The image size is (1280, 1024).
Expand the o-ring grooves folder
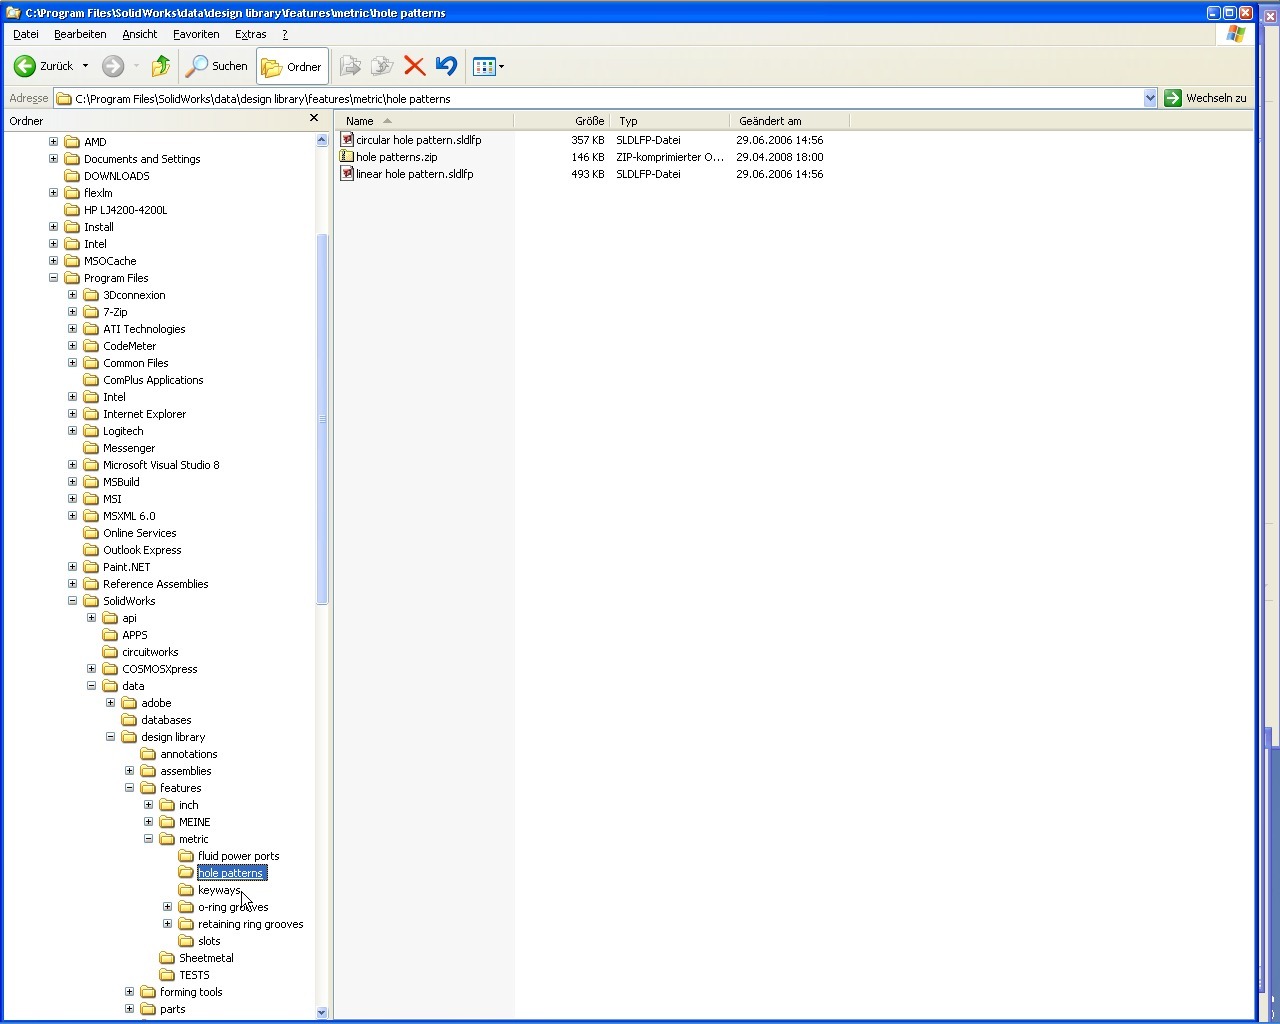[168, 907]
